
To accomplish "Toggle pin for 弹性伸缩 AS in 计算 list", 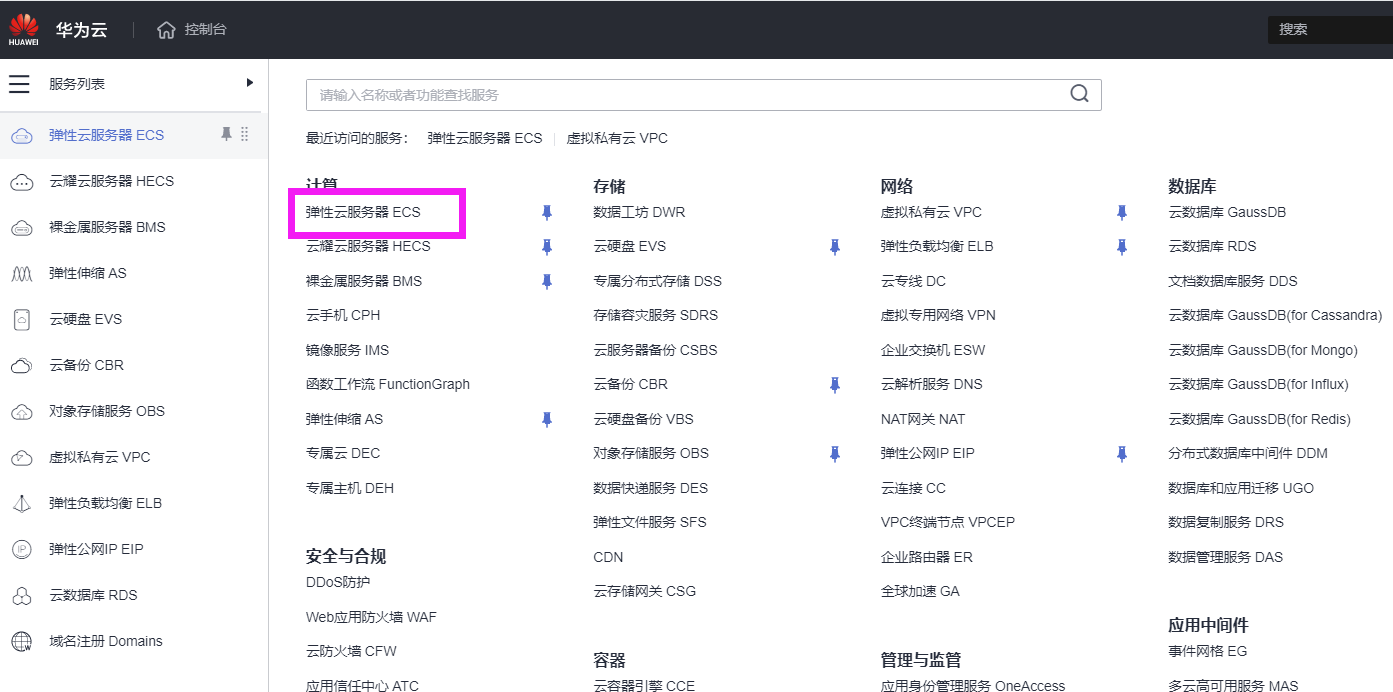I will pyautogui.click(x=546, y=419).
